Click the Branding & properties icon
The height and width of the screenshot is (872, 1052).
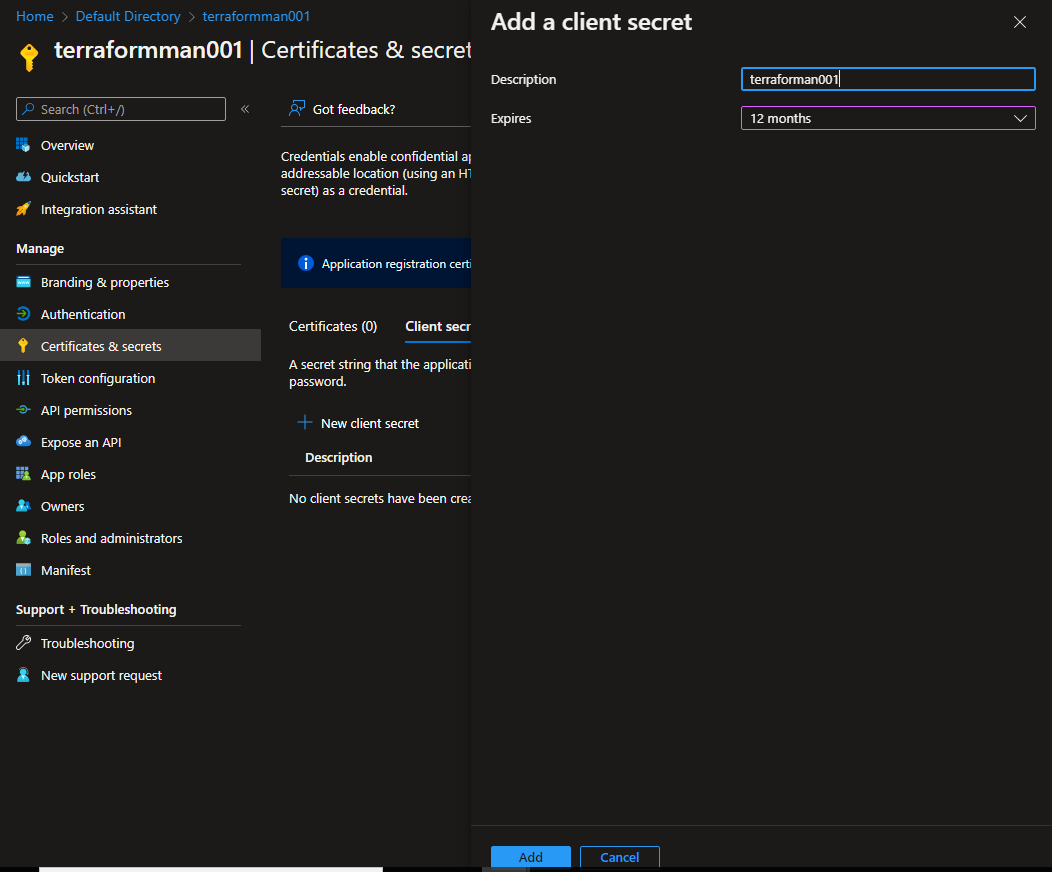[23, 282]
